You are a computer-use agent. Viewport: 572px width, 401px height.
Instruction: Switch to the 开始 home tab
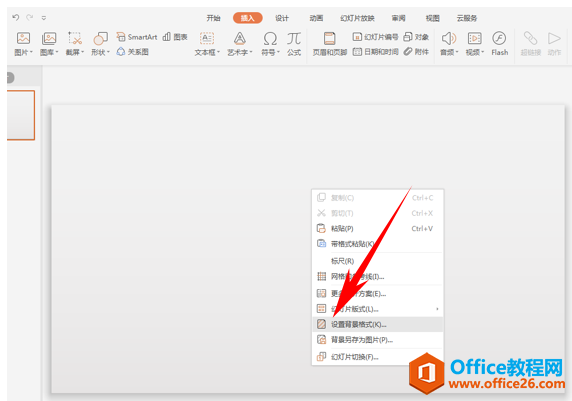coord(213,18)
